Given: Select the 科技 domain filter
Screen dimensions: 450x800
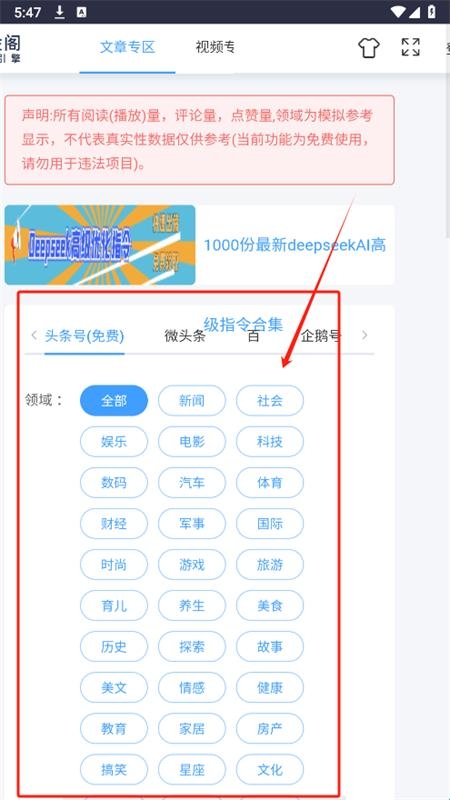Looking at the screenshot, I should coord(270,441).
